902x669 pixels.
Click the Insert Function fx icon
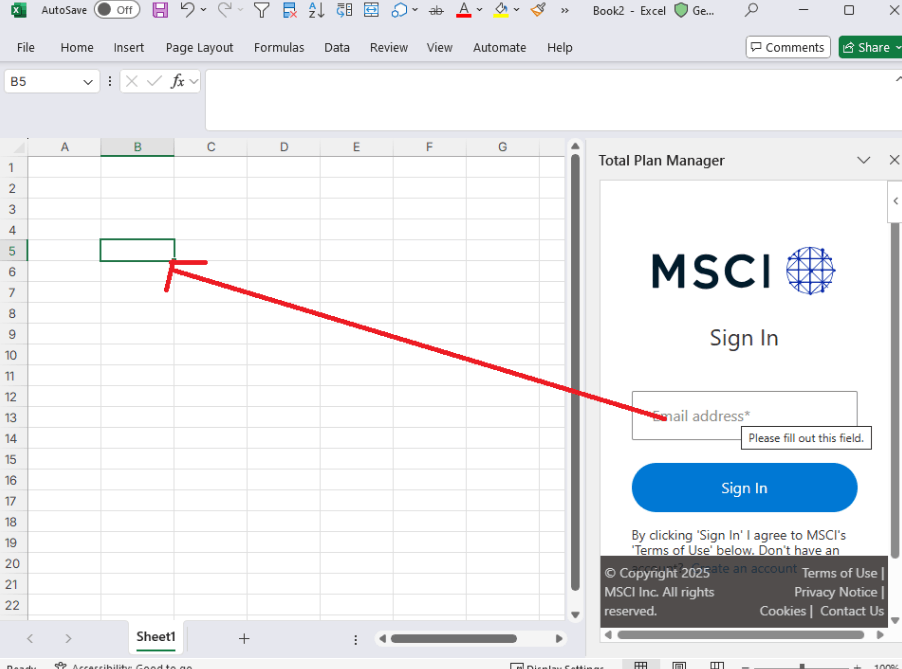[178, 82]
